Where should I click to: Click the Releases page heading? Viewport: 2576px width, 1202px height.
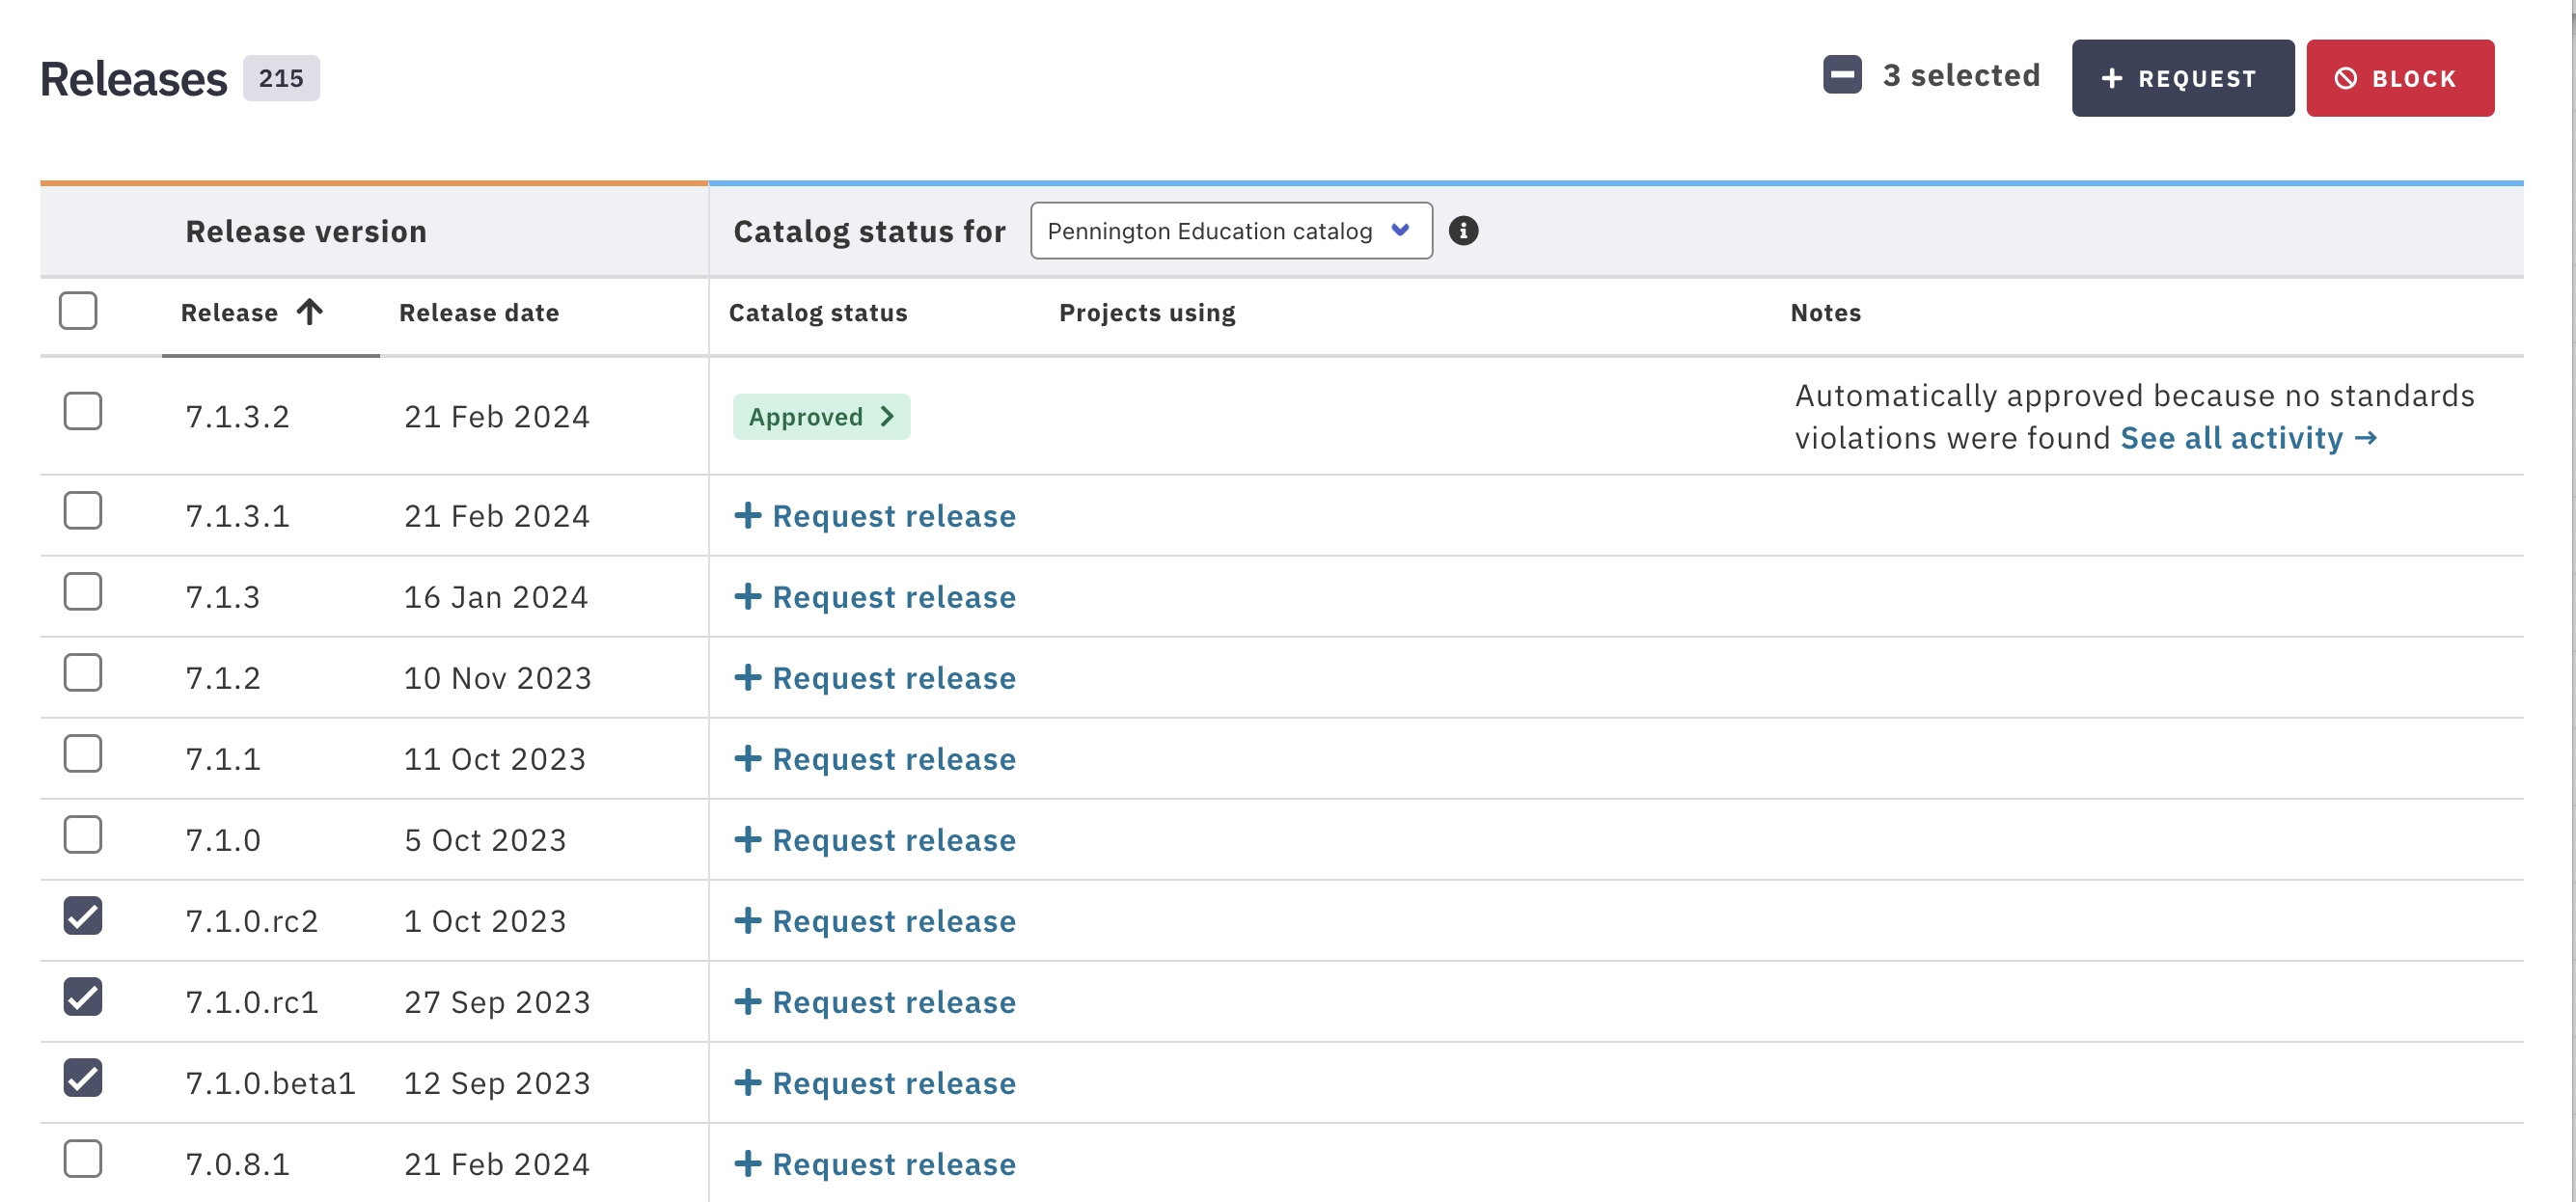[x=134, y=79]
